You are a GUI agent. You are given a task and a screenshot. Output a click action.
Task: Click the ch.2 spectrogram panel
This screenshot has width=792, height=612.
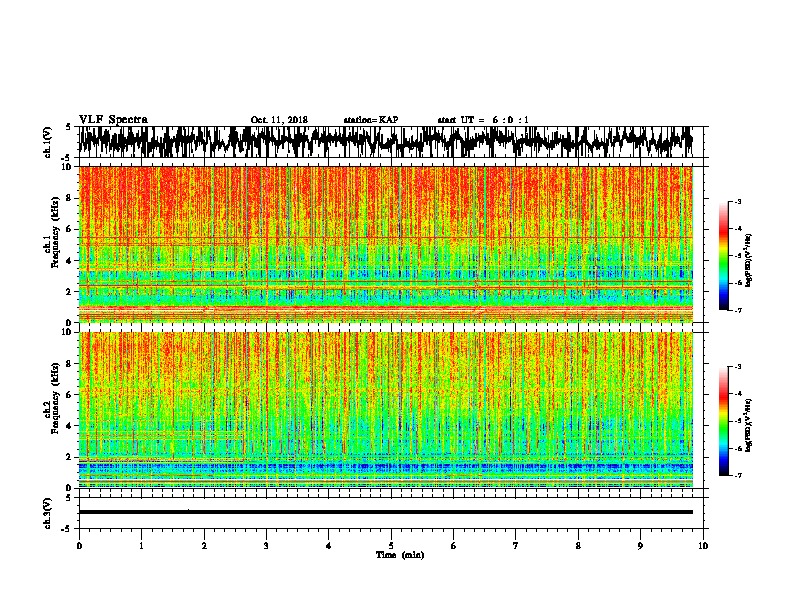(386, 410)
